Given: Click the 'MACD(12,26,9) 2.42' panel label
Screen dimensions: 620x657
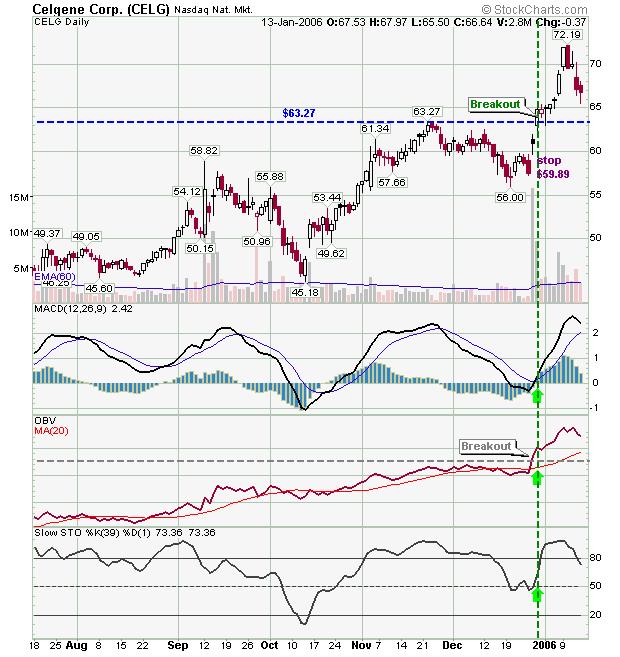Looking at the screenshot, I should tap(83, 309).
